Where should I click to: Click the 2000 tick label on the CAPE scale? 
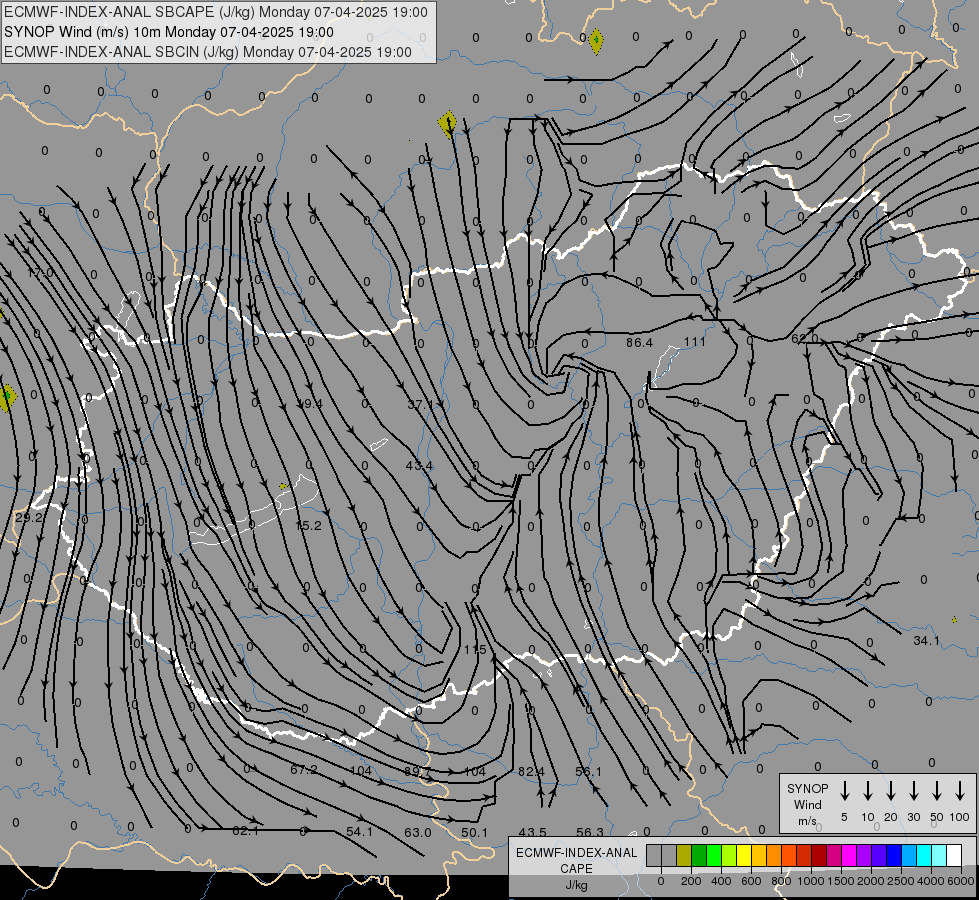(x=870, y=881)
